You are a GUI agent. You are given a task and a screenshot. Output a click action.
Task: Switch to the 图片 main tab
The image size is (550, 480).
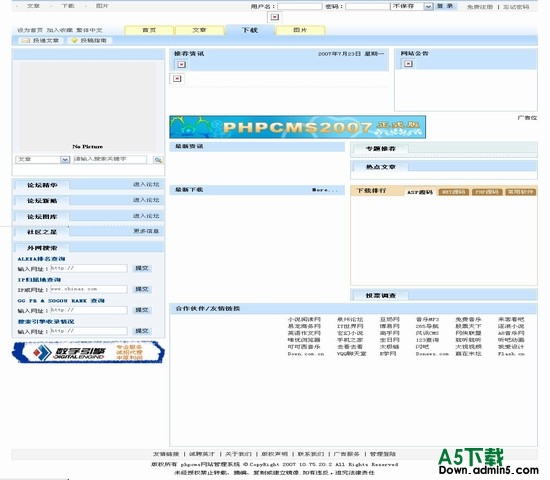click(x=300, y=30)
